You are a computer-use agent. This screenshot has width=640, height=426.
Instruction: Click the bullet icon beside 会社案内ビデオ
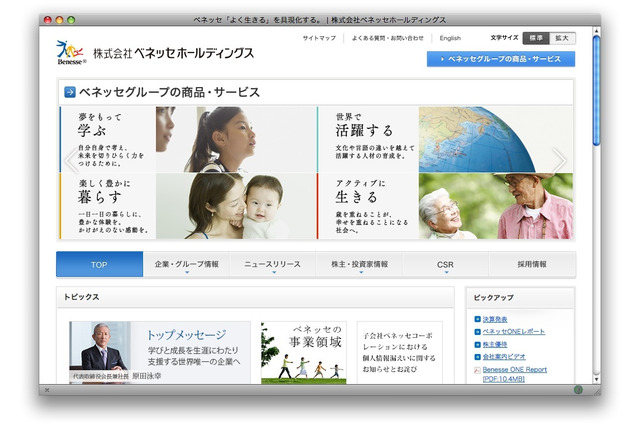click(477, 357)
